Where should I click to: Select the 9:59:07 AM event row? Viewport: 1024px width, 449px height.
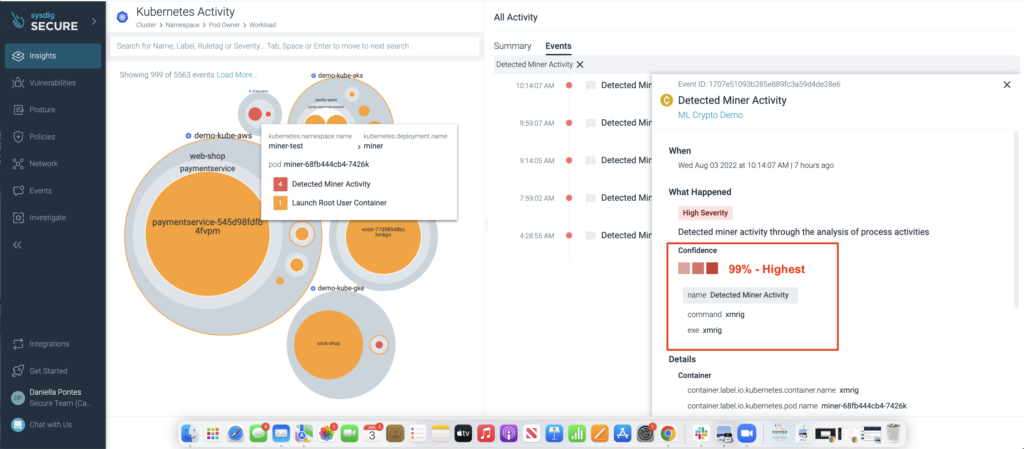583,123
